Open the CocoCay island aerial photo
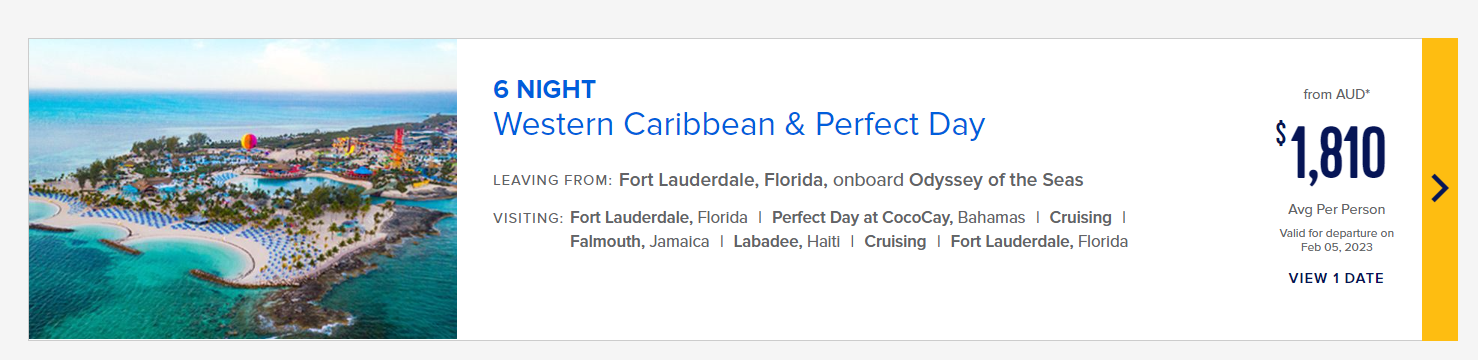Screen dimensions: 1478x360 [243, 189]
